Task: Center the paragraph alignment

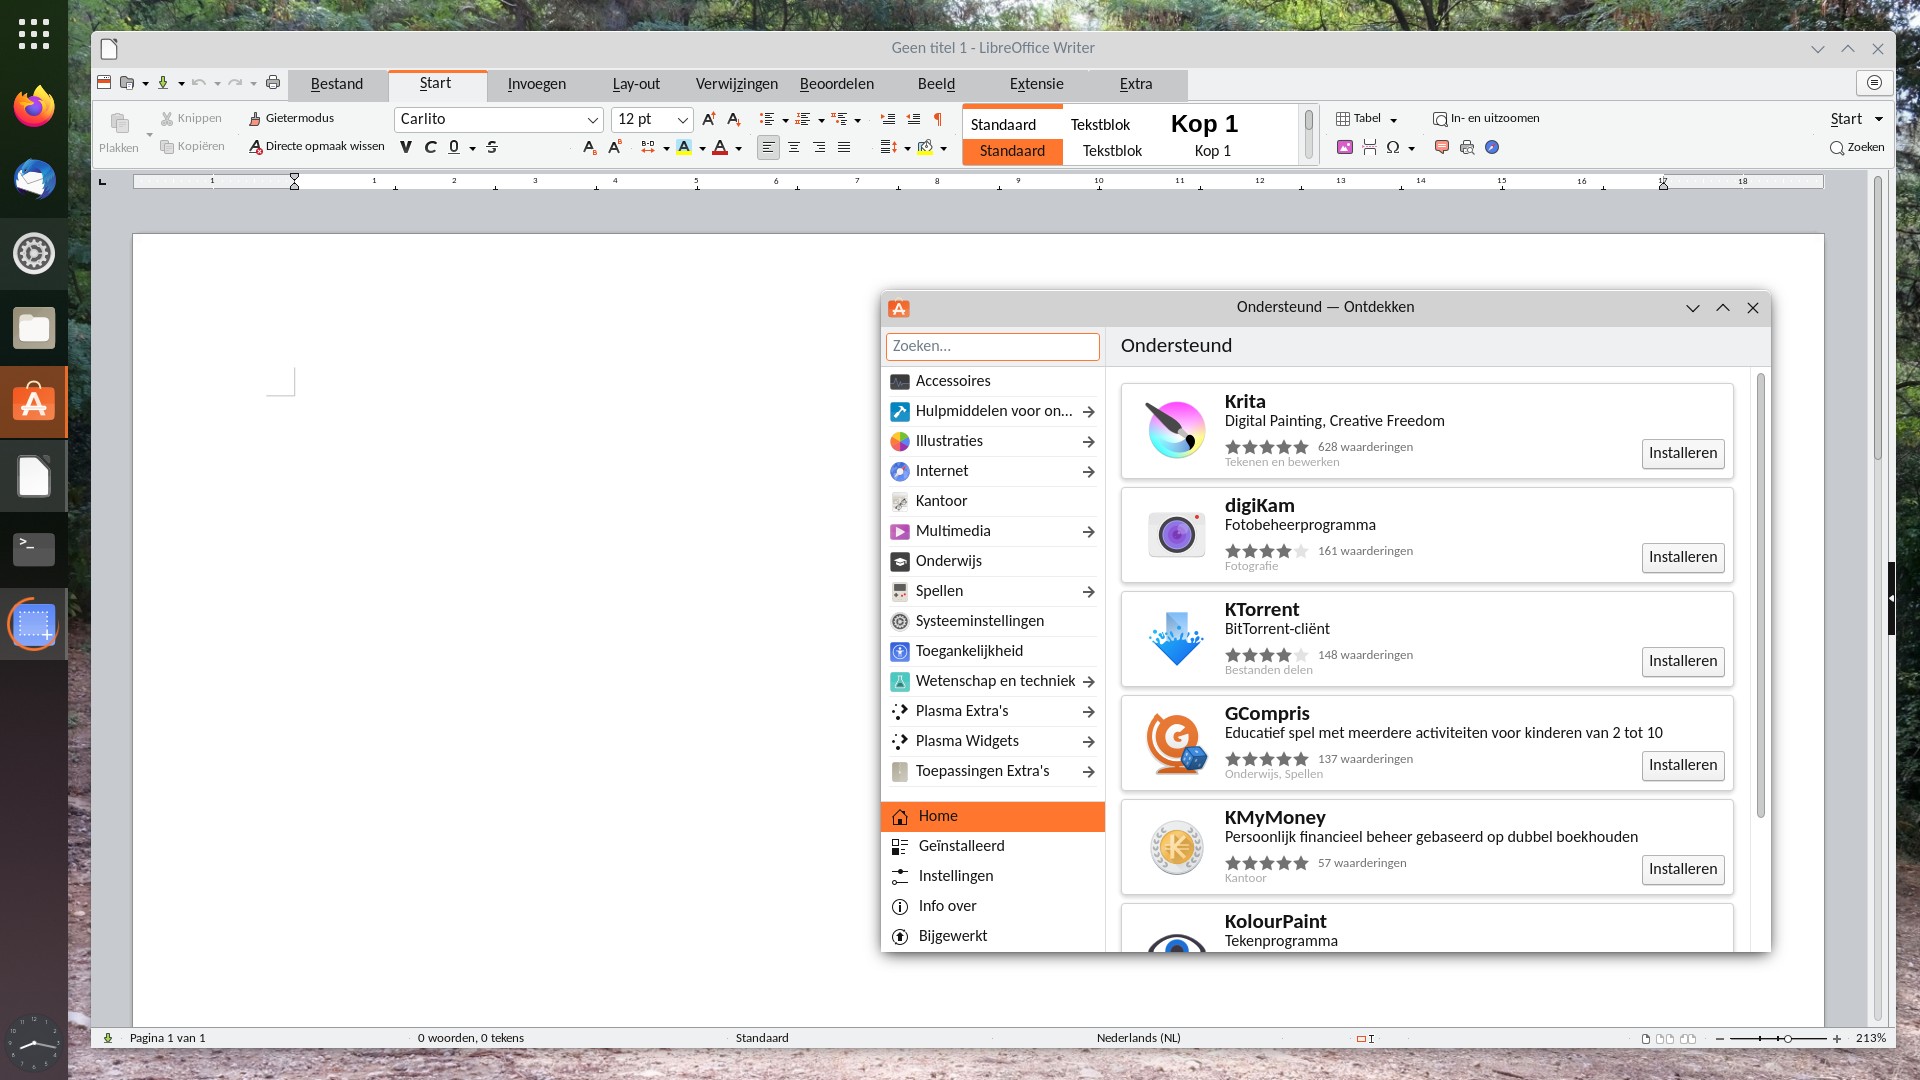Action: [794, 148]
